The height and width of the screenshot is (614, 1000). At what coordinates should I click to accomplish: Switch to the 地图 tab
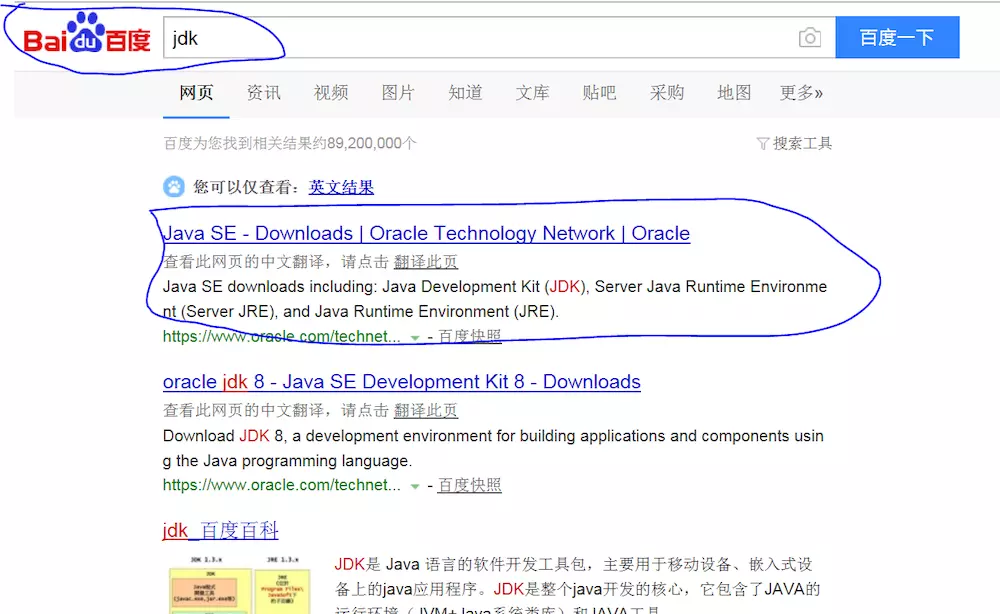click(x=734, y=93)
